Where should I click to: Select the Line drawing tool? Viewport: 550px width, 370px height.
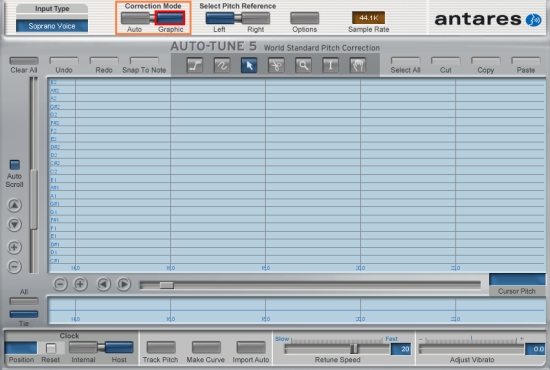click(195, 66)
